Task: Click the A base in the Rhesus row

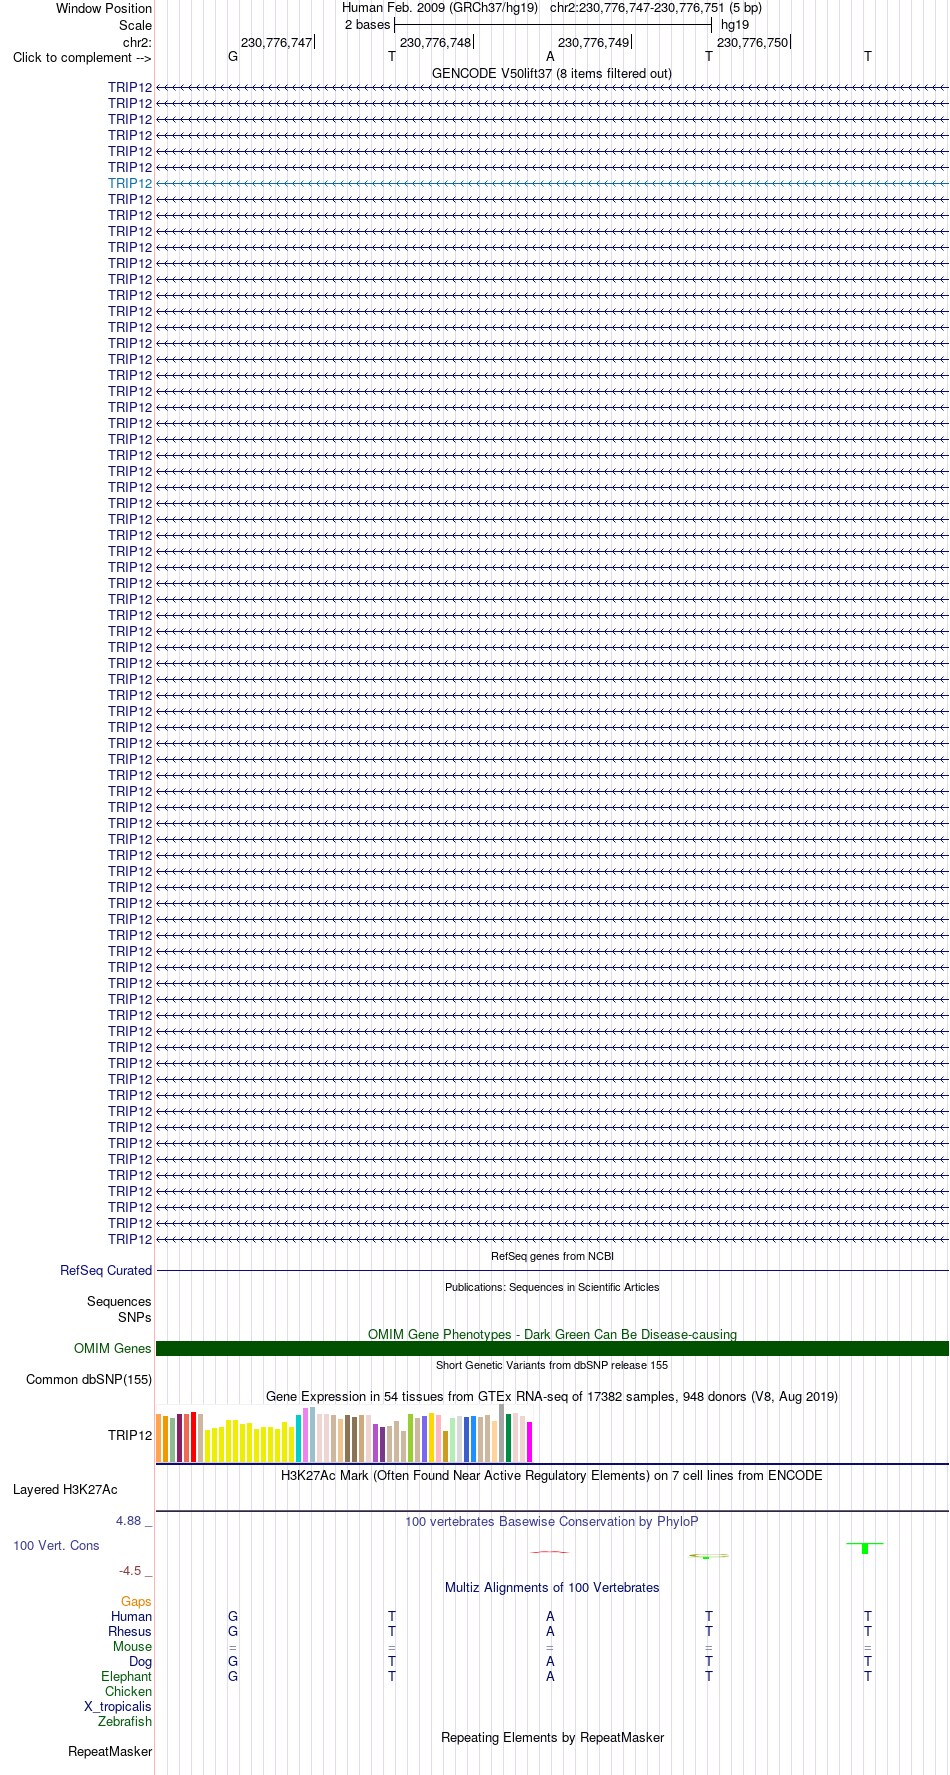Action: pos(550,1632)
